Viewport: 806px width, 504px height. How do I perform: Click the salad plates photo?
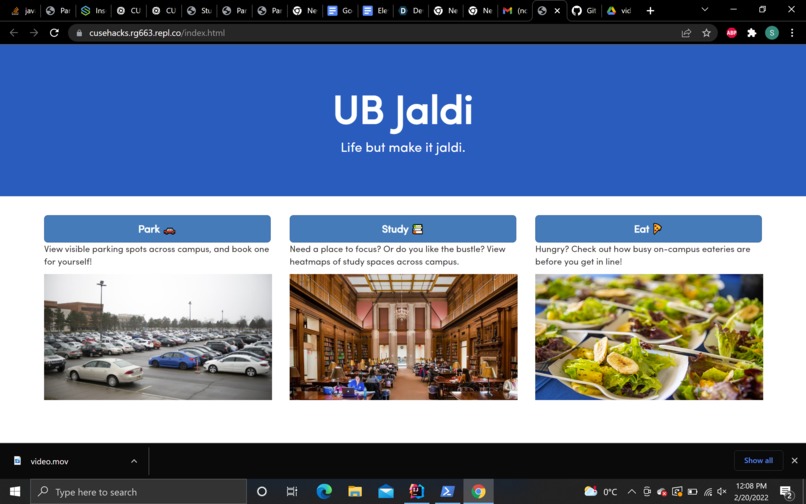[x=649, y=337]
